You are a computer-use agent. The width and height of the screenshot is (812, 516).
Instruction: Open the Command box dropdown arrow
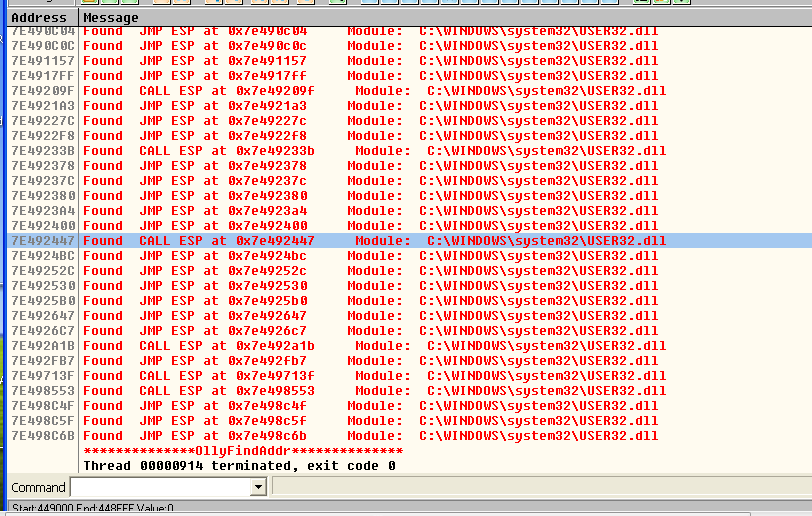(x=258, y=487)
